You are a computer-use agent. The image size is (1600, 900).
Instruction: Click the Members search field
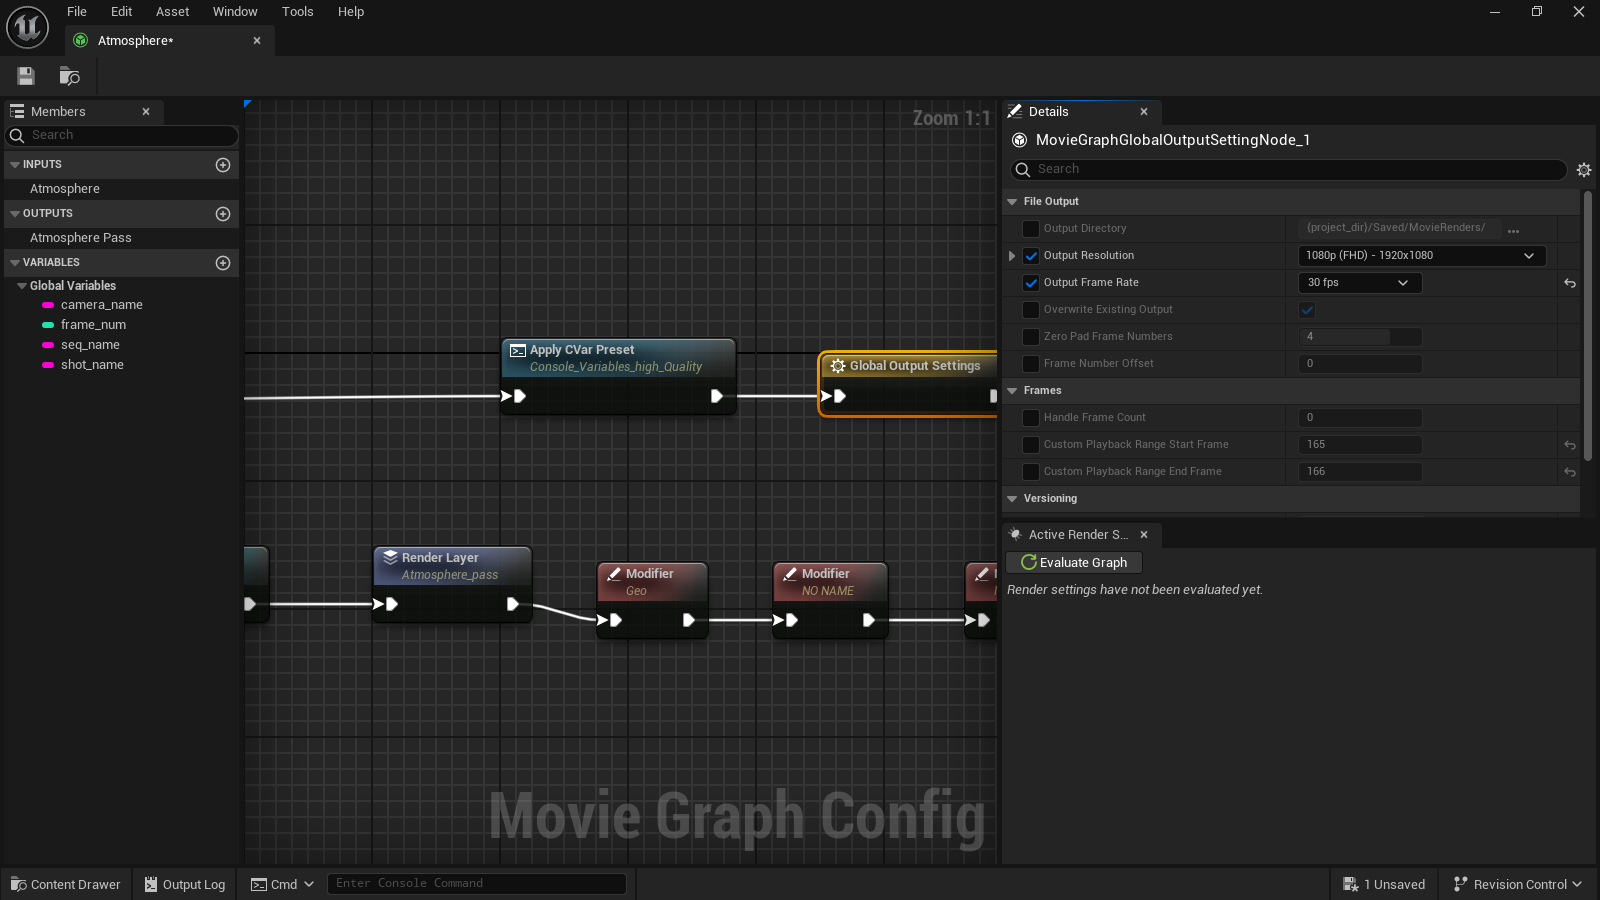tap(122, 136)
